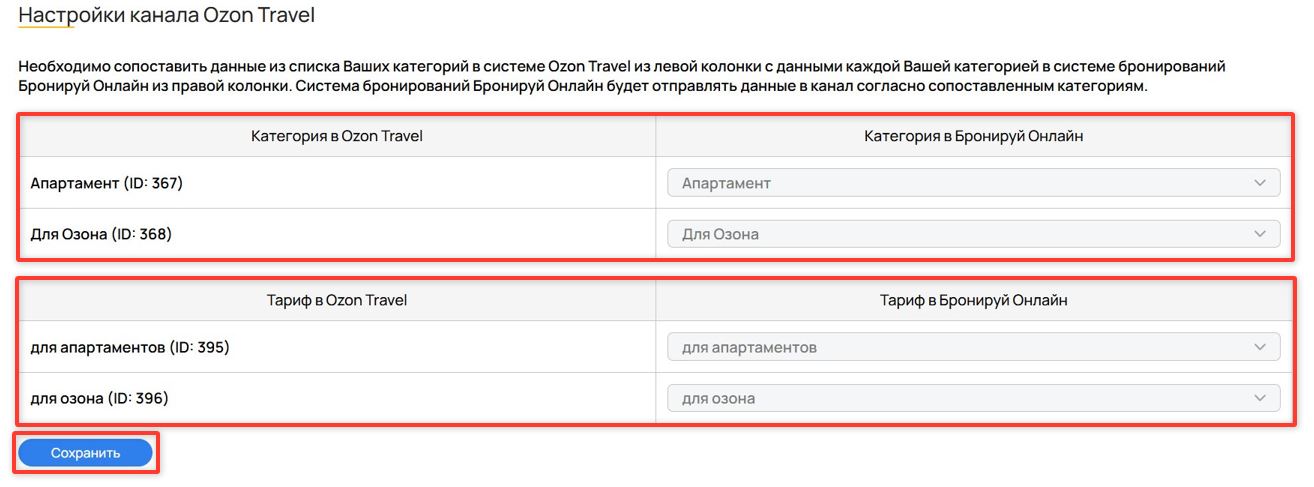Click the Тариф в Бронируй Онлайн header
This screenshot has width=1314, height=487.
point(973,299)
